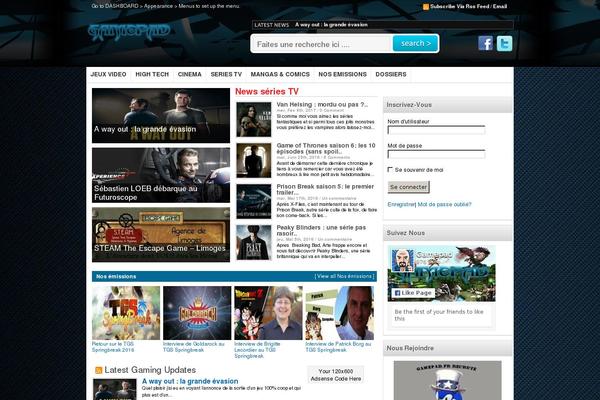Click the Prison Break article thumbnail
The height and width of the screenshot is (400, 600).
pyautogui.click(x=254, y=201)
